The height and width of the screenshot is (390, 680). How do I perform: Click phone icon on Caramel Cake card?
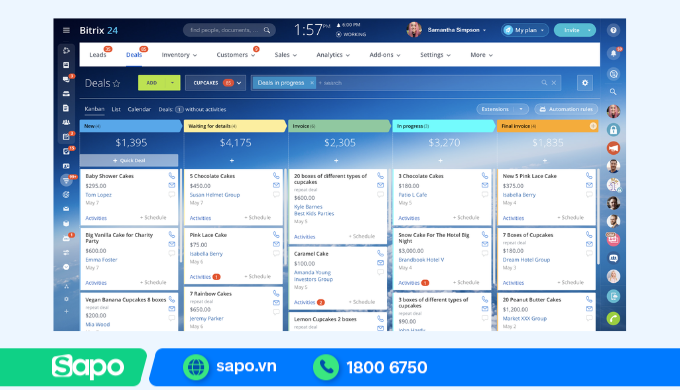380,253
